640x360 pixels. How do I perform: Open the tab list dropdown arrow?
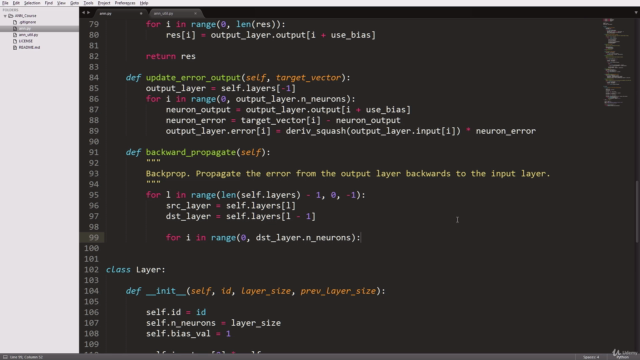[636, 13]
